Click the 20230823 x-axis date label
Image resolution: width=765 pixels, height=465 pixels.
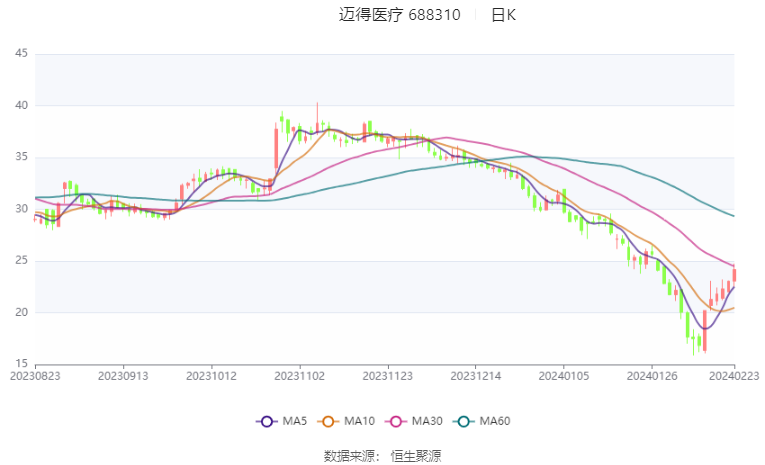click(36, 376)
